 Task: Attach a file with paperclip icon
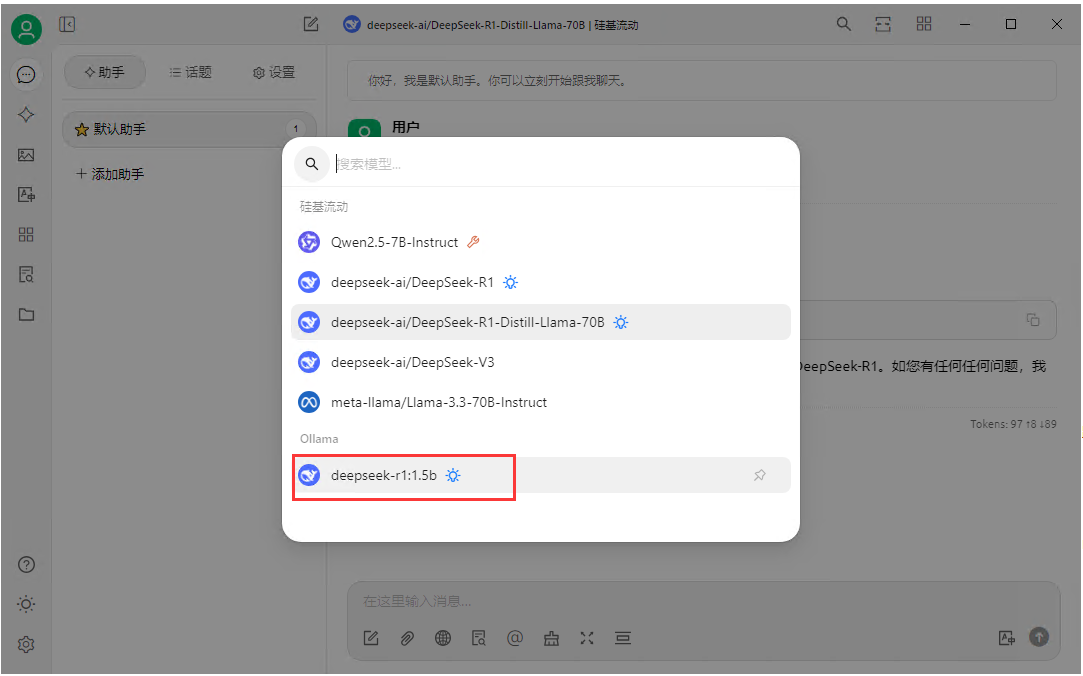pyautogui.click(x=407, y=638)
